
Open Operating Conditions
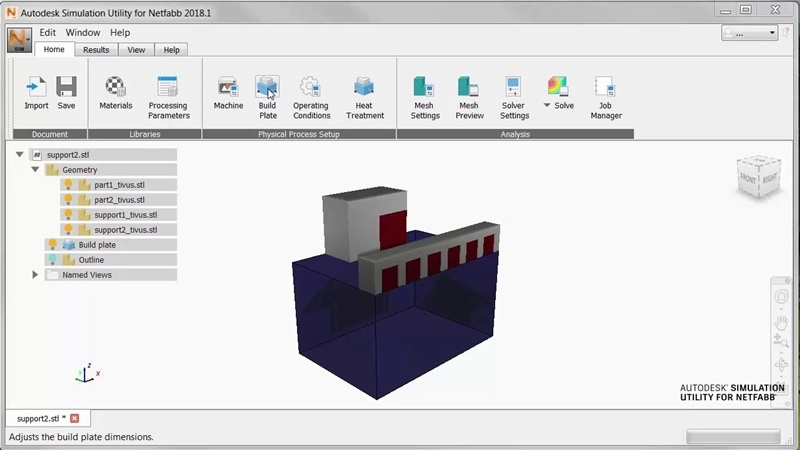tap(311, 97)
